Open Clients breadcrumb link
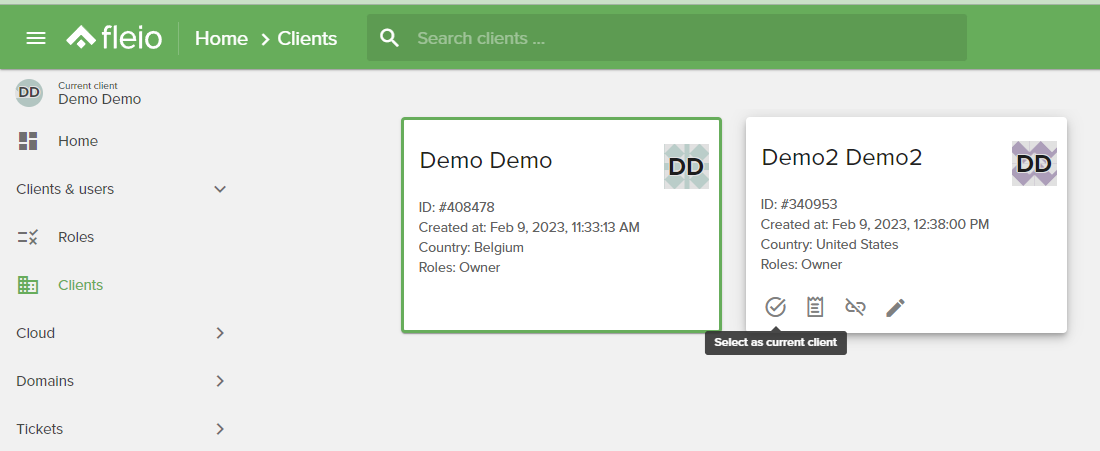This screenshot has width=1100, height=451. tap(307, 38)
